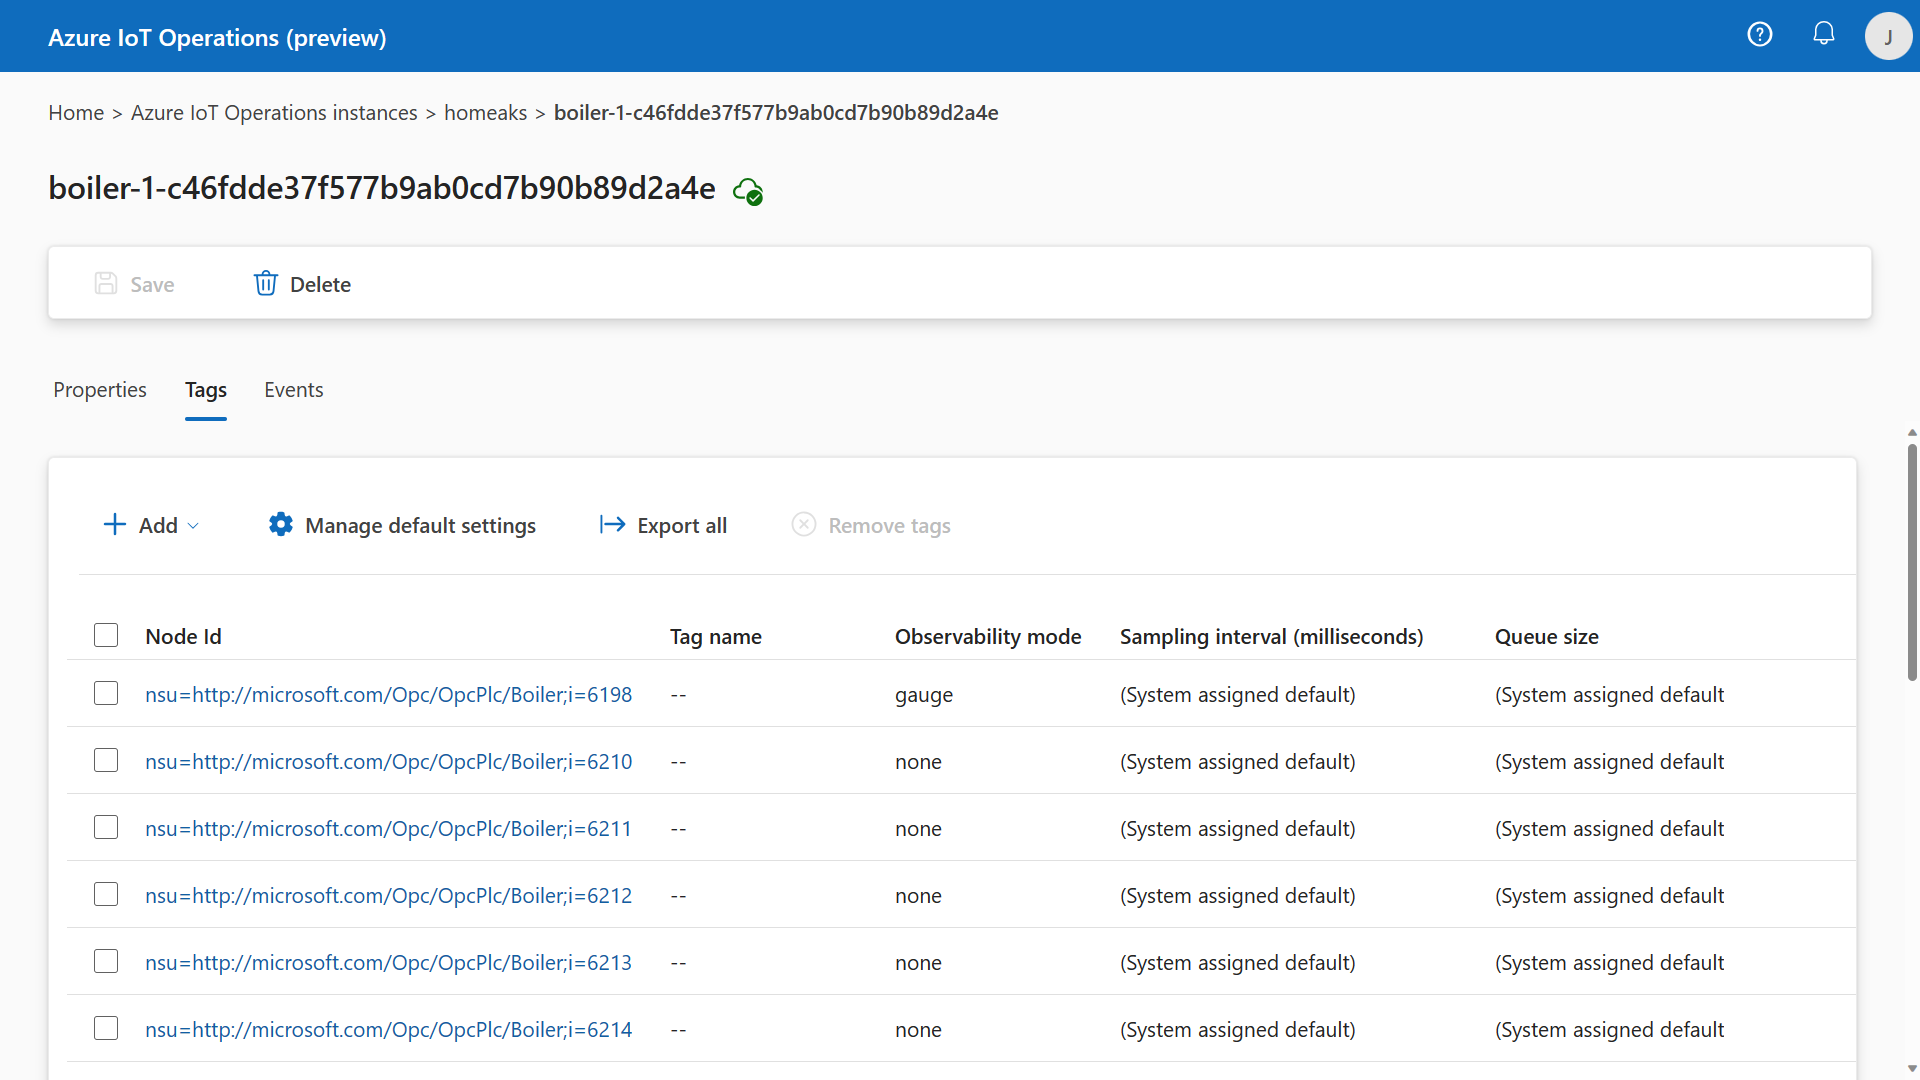
Task: Switch to the Events tab
Action: tap(294, 390)
